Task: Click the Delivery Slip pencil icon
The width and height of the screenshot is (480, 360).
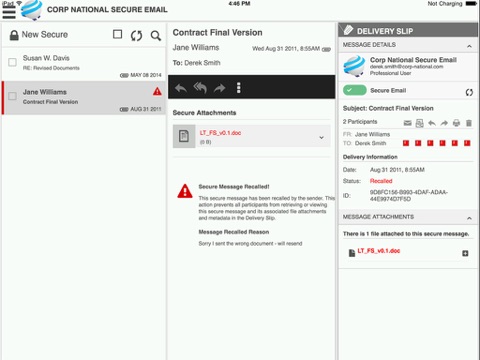Action: click(x=348, y=30)
